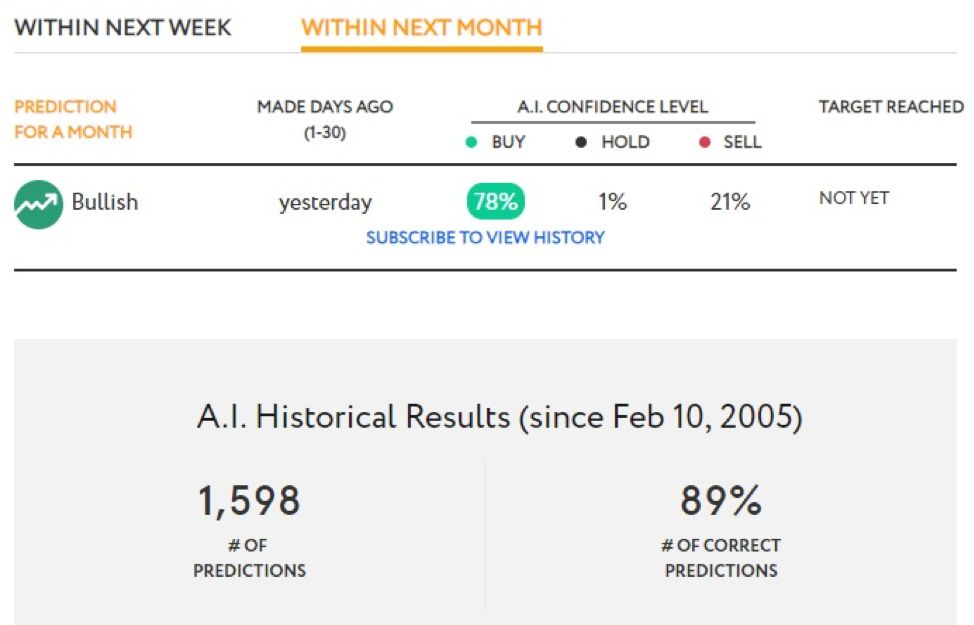Switch to the Within Next Week tab
Screen dimensions: 974x625
click(x=123, y=27)
